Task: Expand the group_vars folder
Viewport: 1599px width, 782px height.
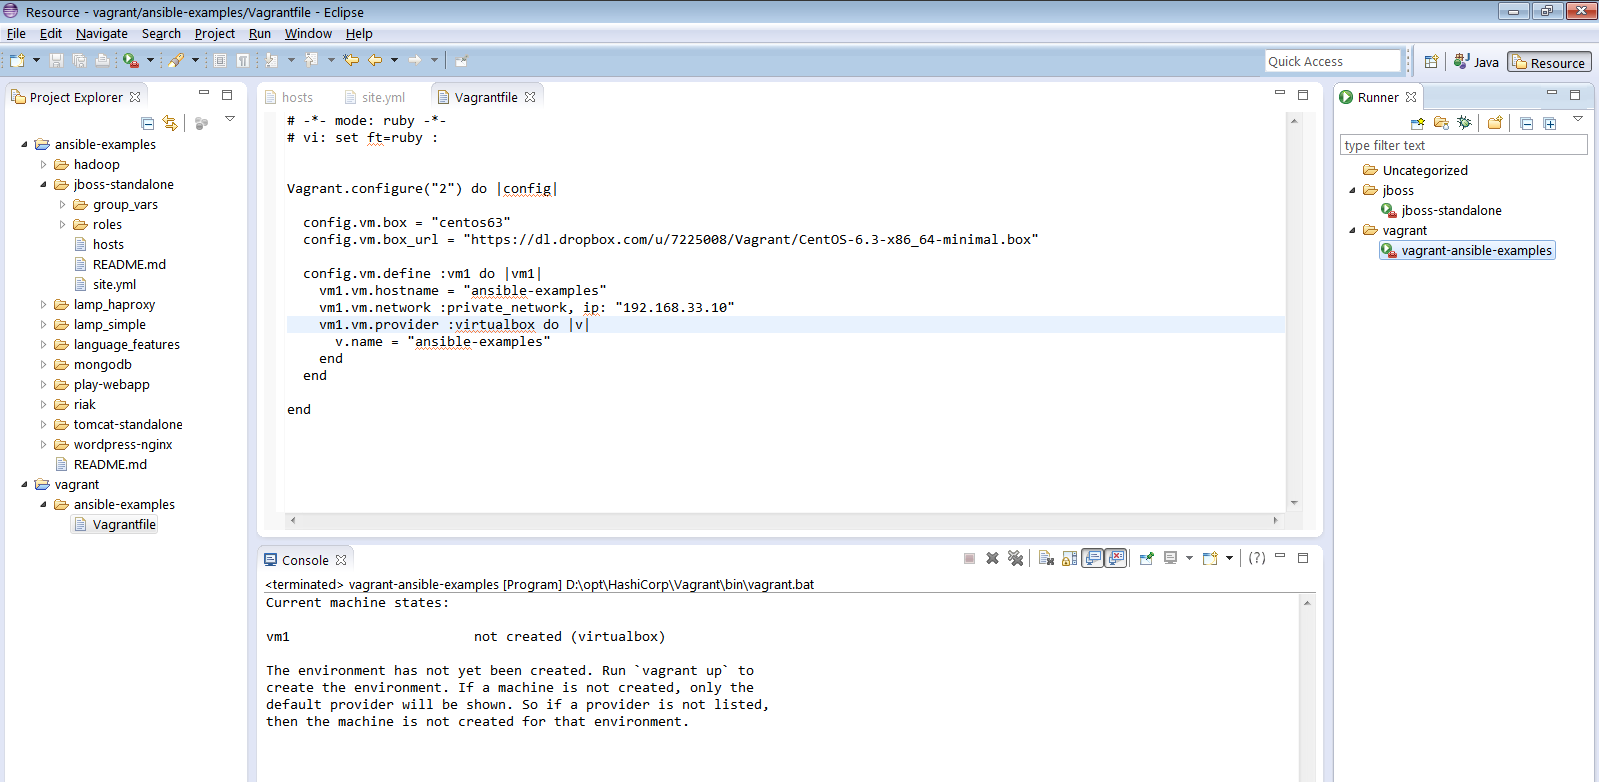Action: (x=62, y=205)
